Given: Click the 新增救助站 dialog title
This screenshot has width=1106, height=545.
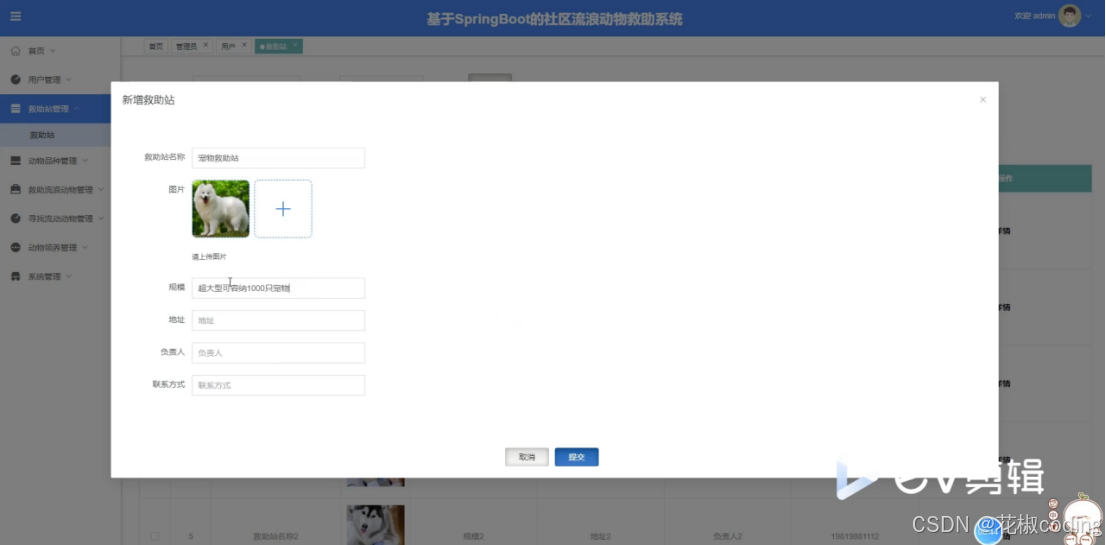Looking at the screenshot, I should click(148, 100).
